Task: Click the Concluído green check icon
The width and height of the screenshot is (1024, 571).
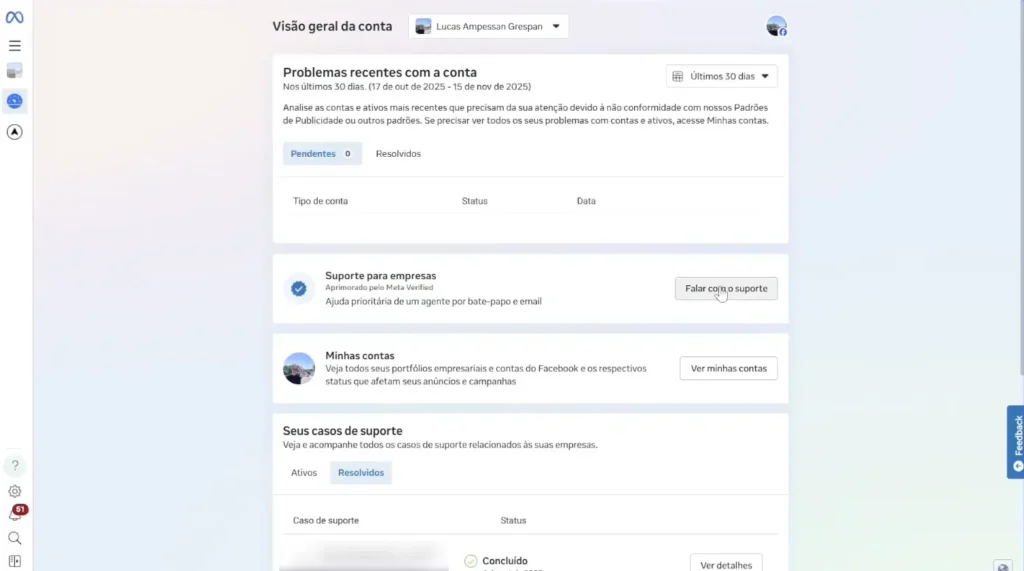Action: point(471,561)
